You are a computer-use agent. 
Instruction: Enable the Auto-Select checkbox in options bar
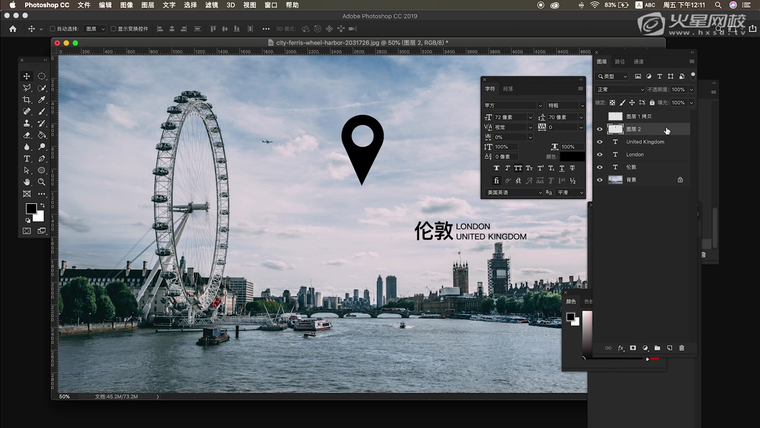pyautogui.click(x=54, y=29)
